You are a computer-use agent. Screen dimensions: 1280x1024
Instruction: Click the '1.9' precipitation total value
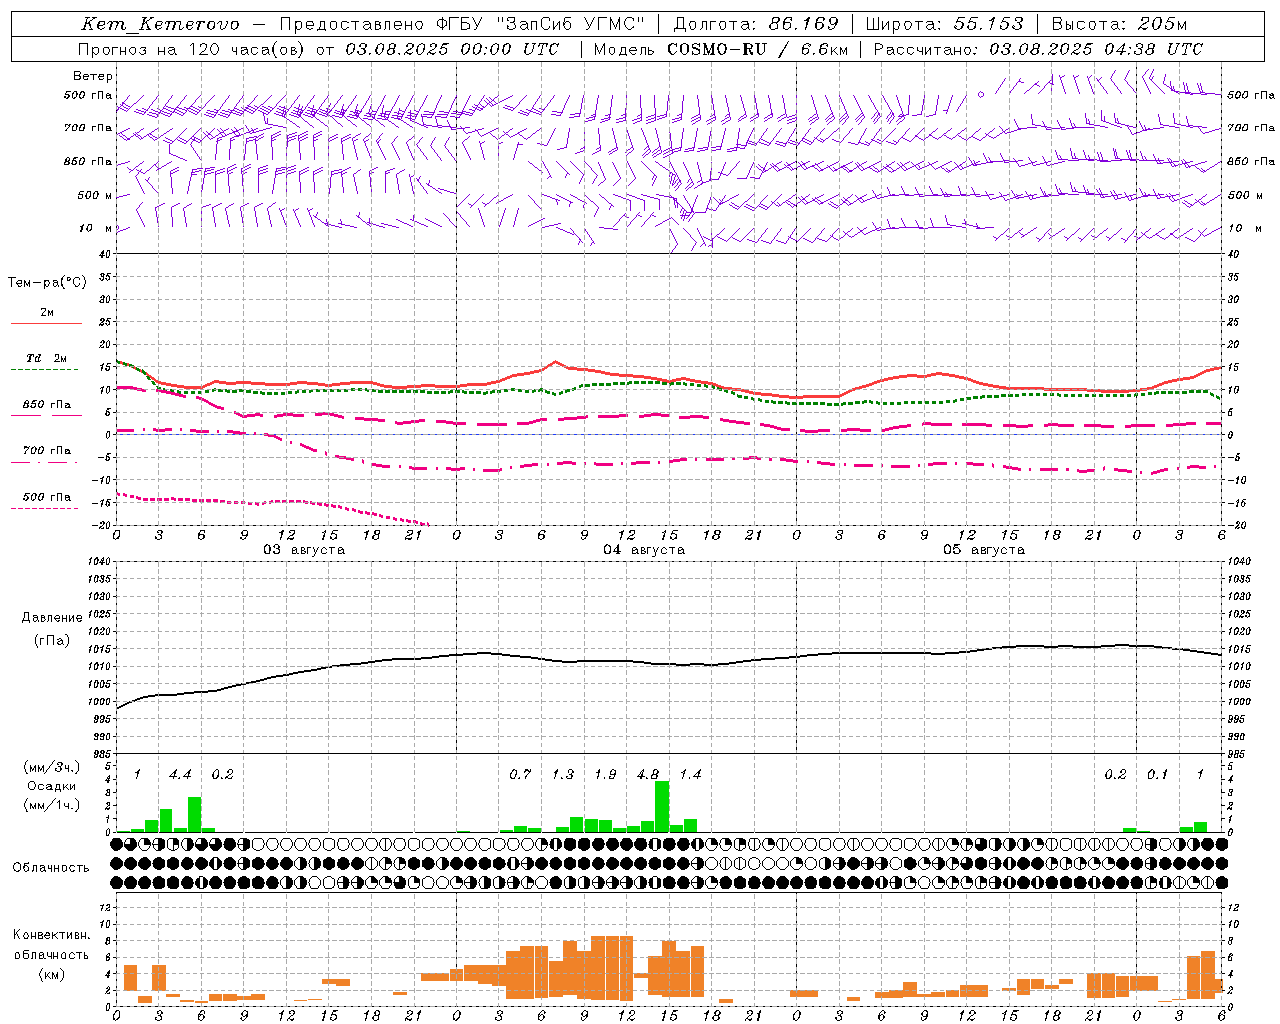[x=605, y=774]
